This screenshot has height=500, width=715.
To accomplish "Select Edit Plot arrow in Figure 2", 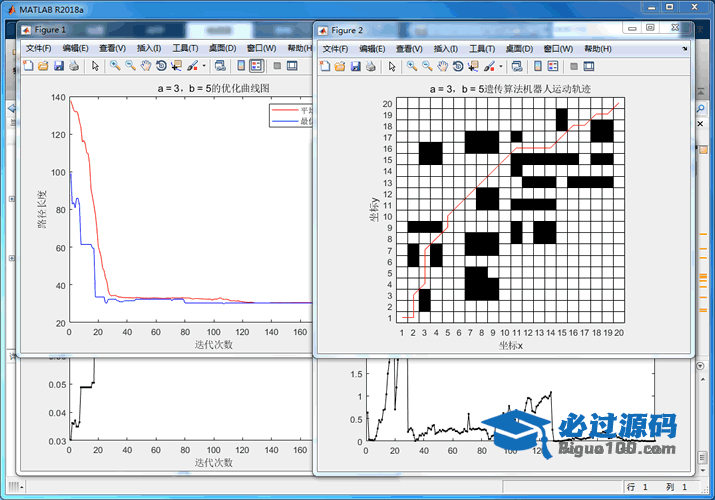I will [392, 67].
